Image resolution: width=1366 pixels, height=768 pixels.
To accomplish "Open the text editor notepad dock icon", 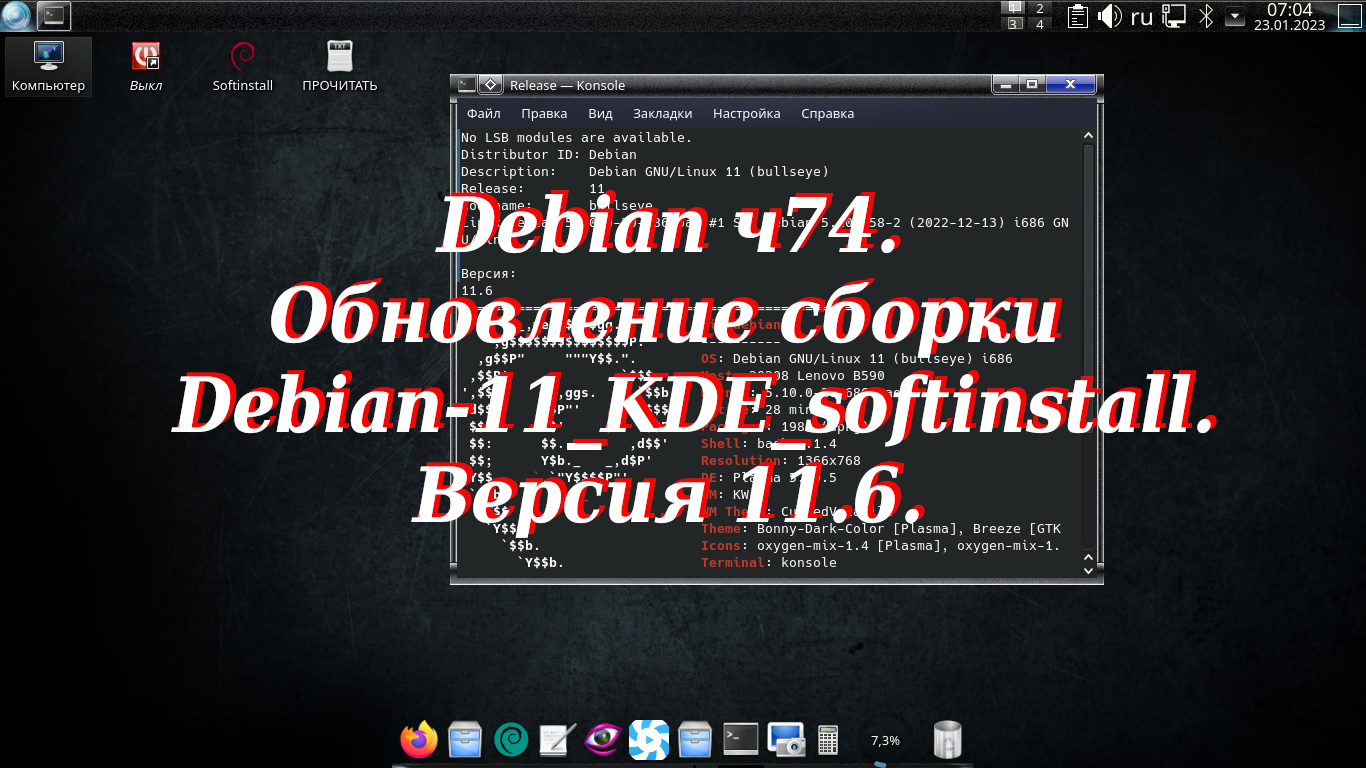I will click(557, 740).
